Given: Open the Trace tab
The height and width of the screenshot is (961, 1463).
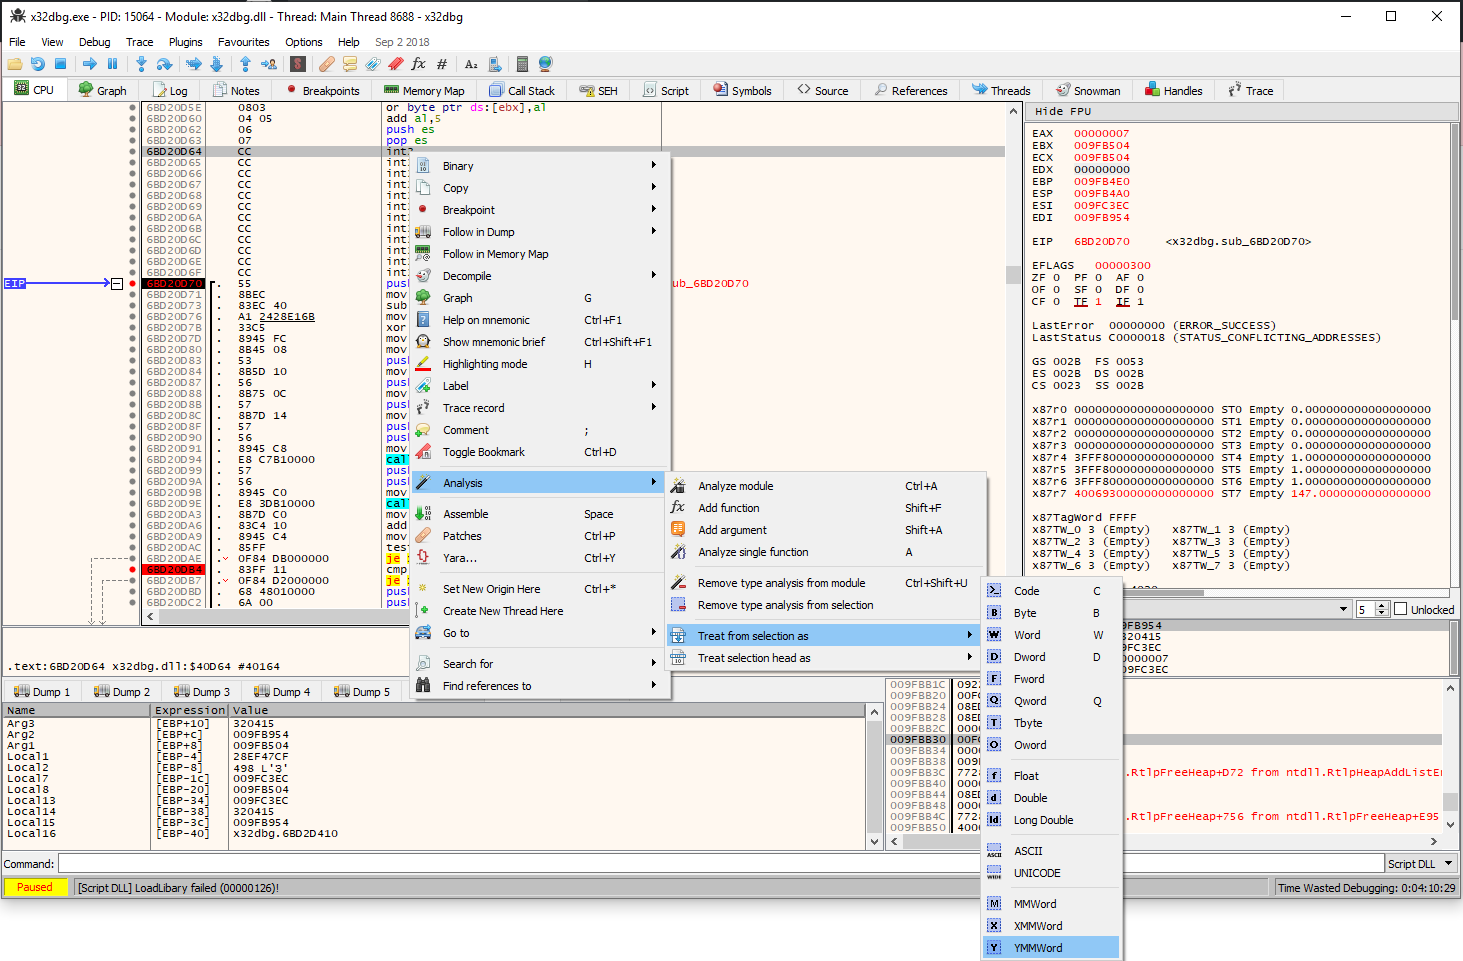Looking at the screenshot, I should (x=1250, y=90).
